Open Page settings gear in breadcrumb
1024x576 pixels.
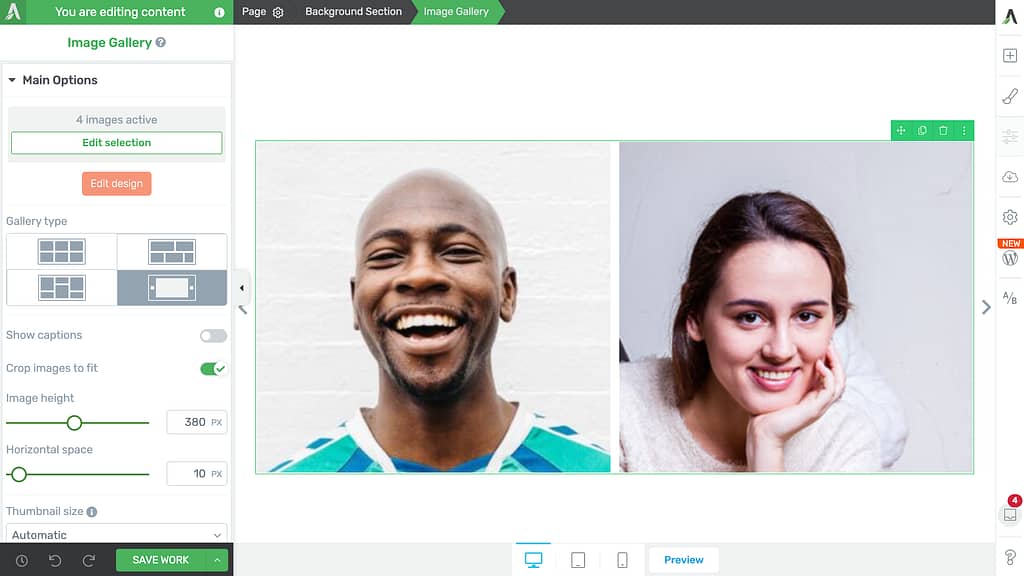(x=278, y=12)
